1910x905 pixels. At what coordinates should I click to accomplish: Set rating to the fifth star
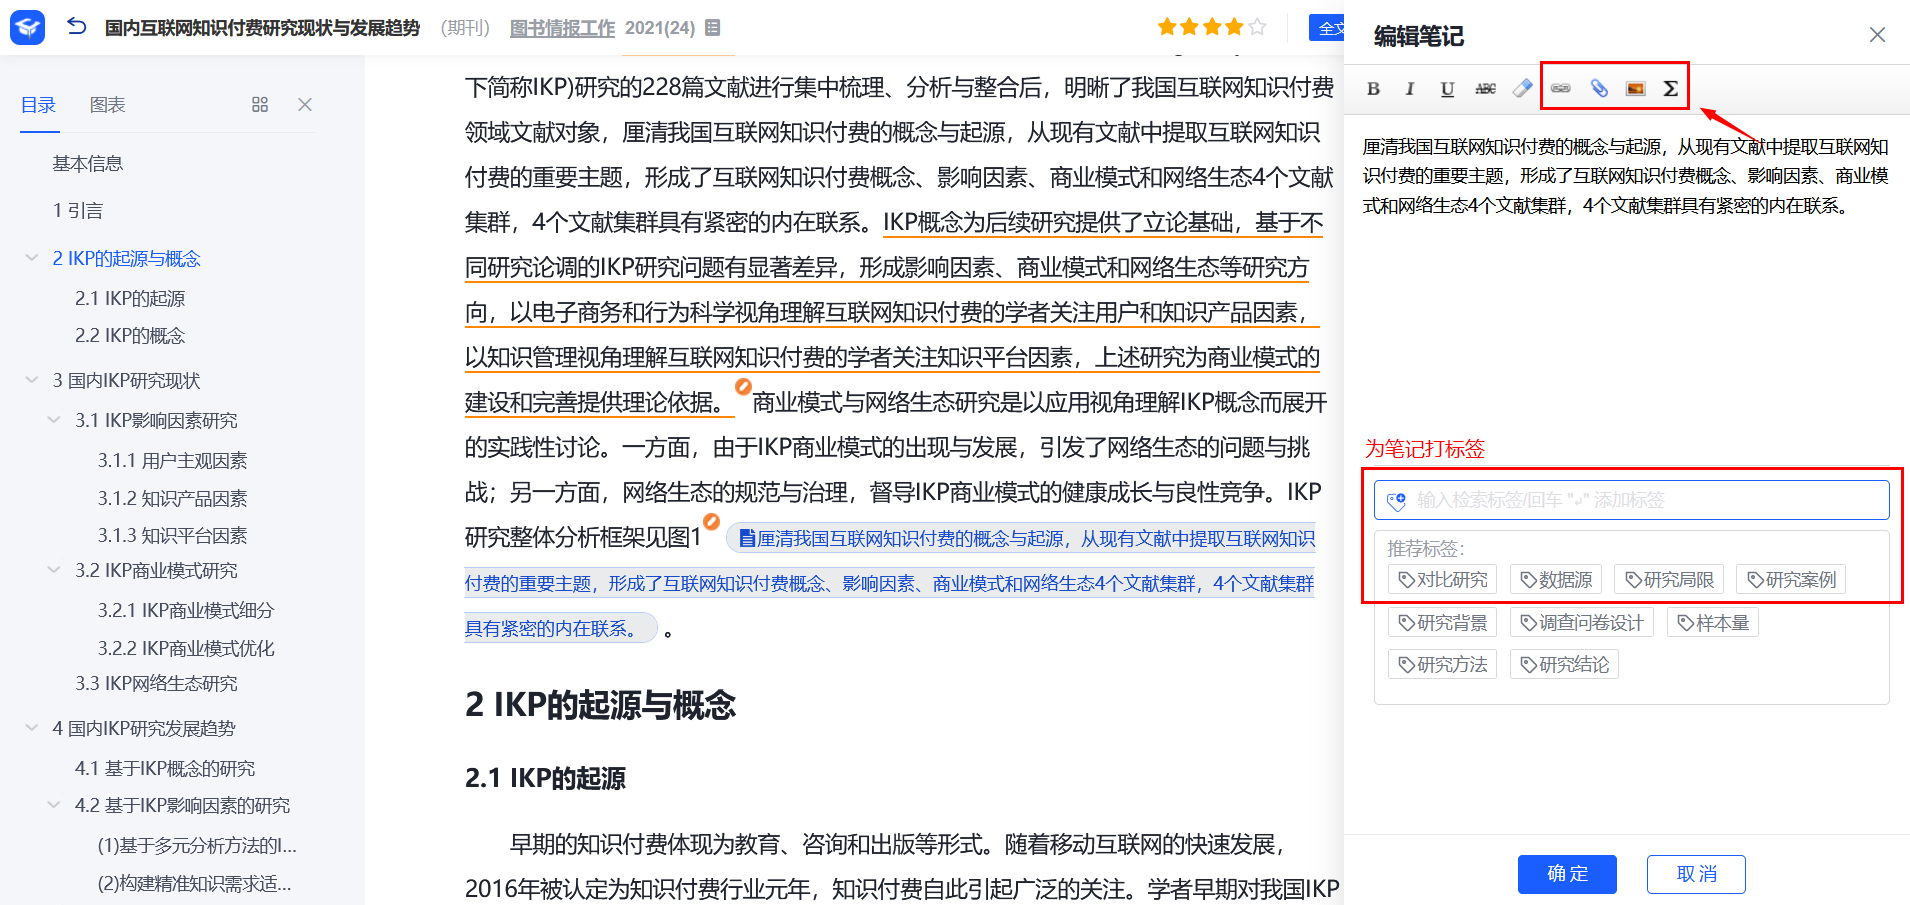click(x=1257, y=27)
